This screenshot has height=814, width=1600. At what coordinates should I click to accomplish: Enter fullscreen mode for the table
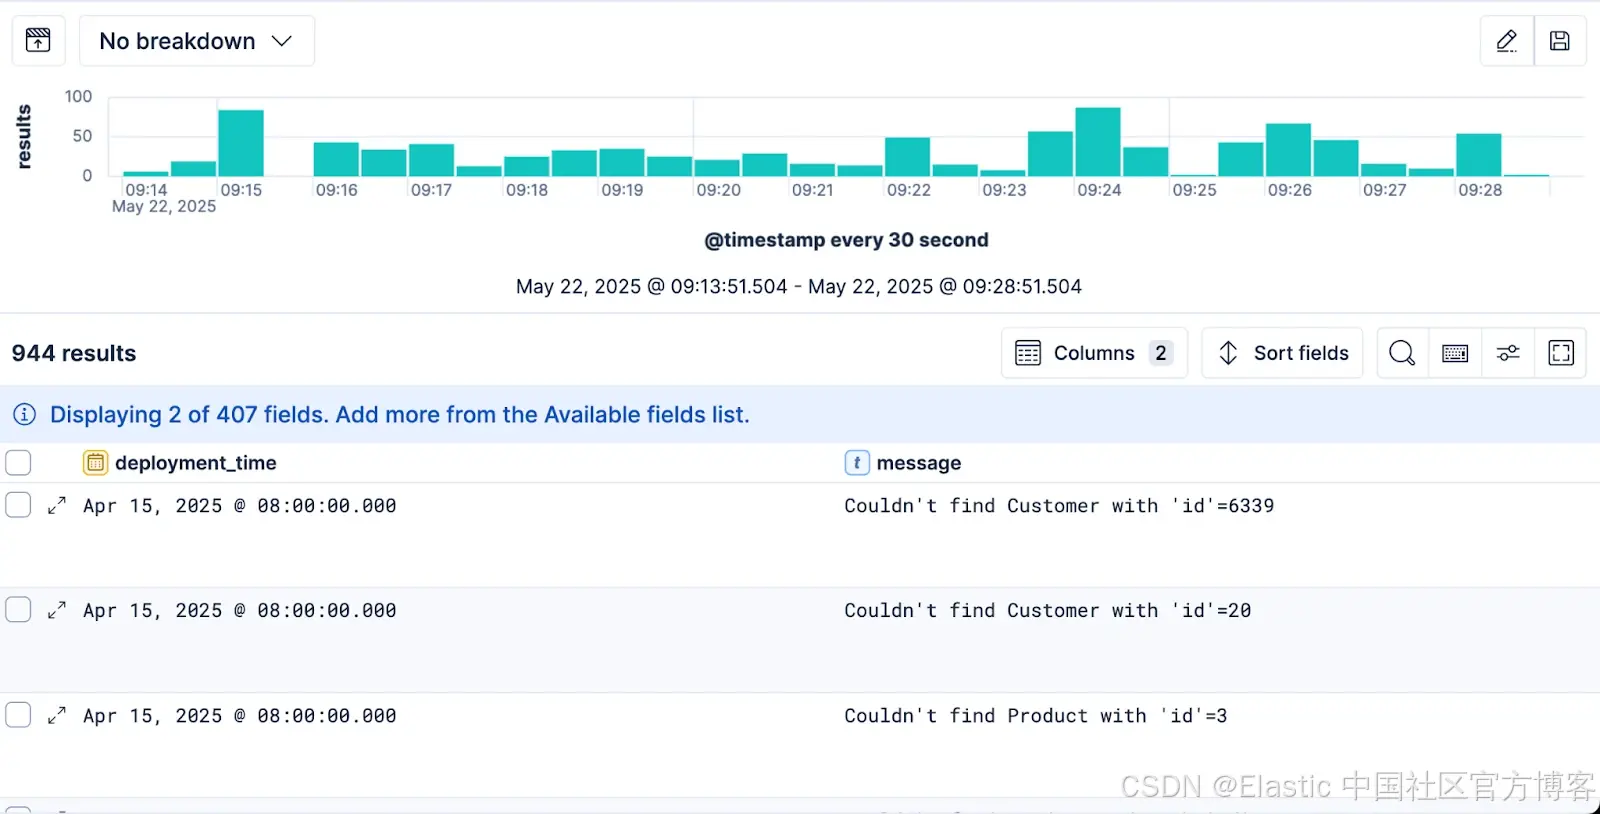click(x=1560, y=353)
